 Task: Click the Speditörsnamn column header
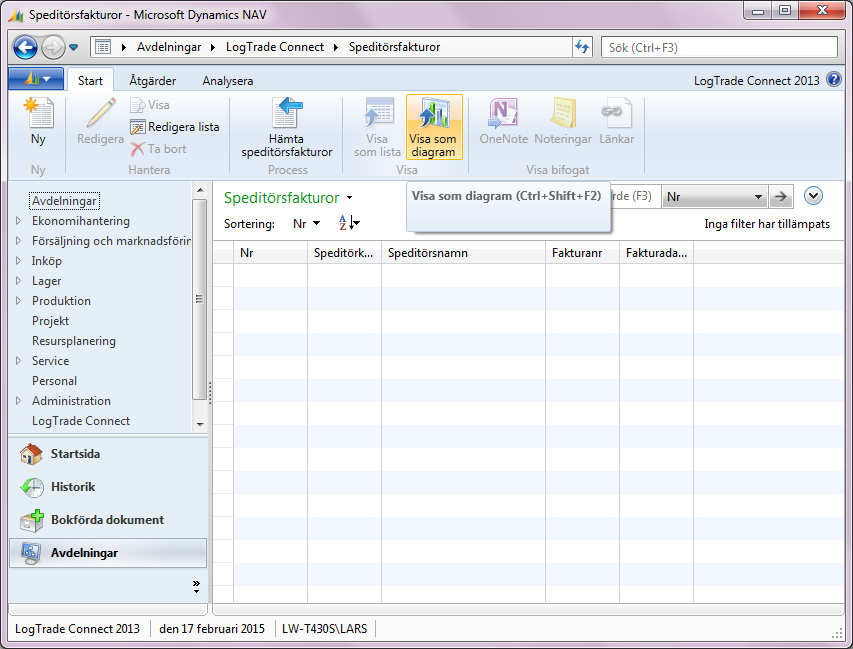[463, 253]
